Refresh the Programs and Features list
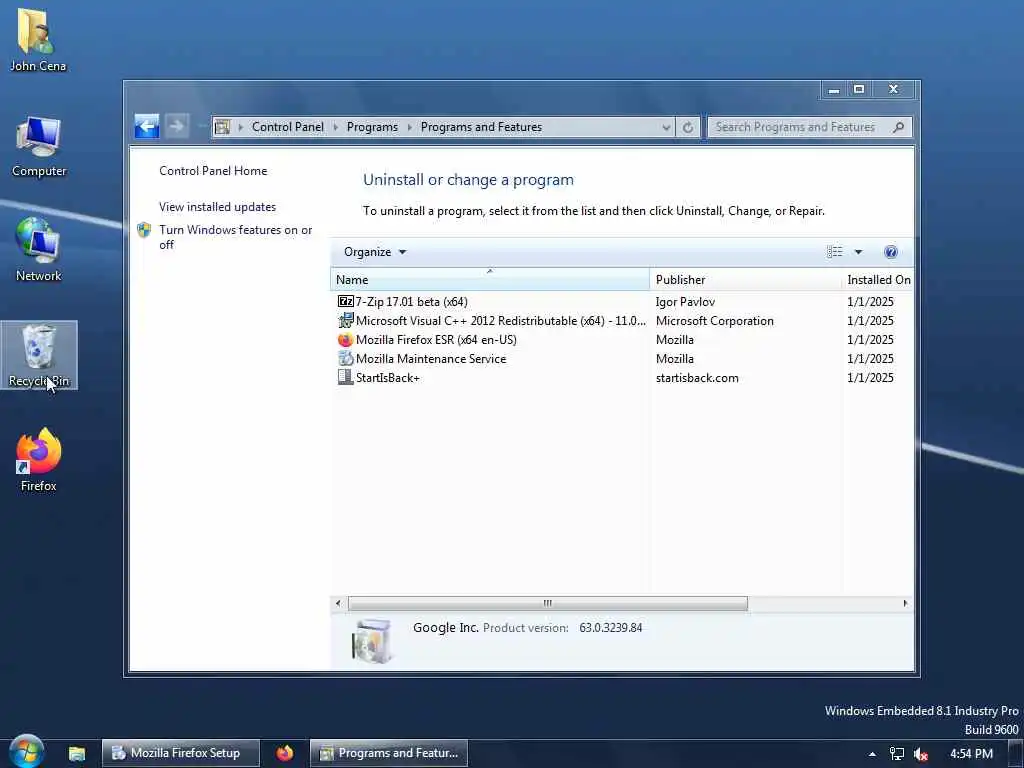The image size is (1024, 768). tap(688, 127)
